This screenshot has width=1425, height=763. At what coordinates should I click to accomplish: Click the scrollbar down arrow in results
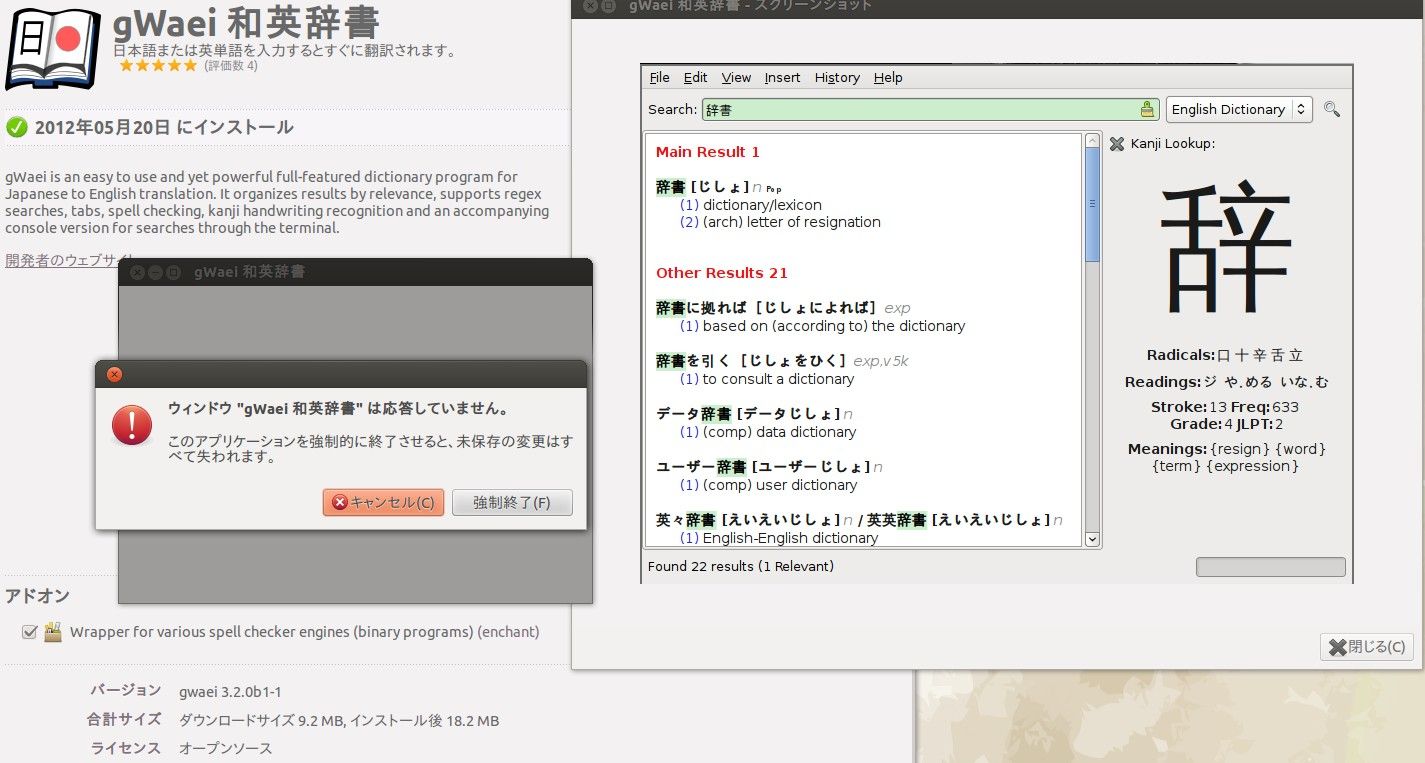click(1093, 538)
